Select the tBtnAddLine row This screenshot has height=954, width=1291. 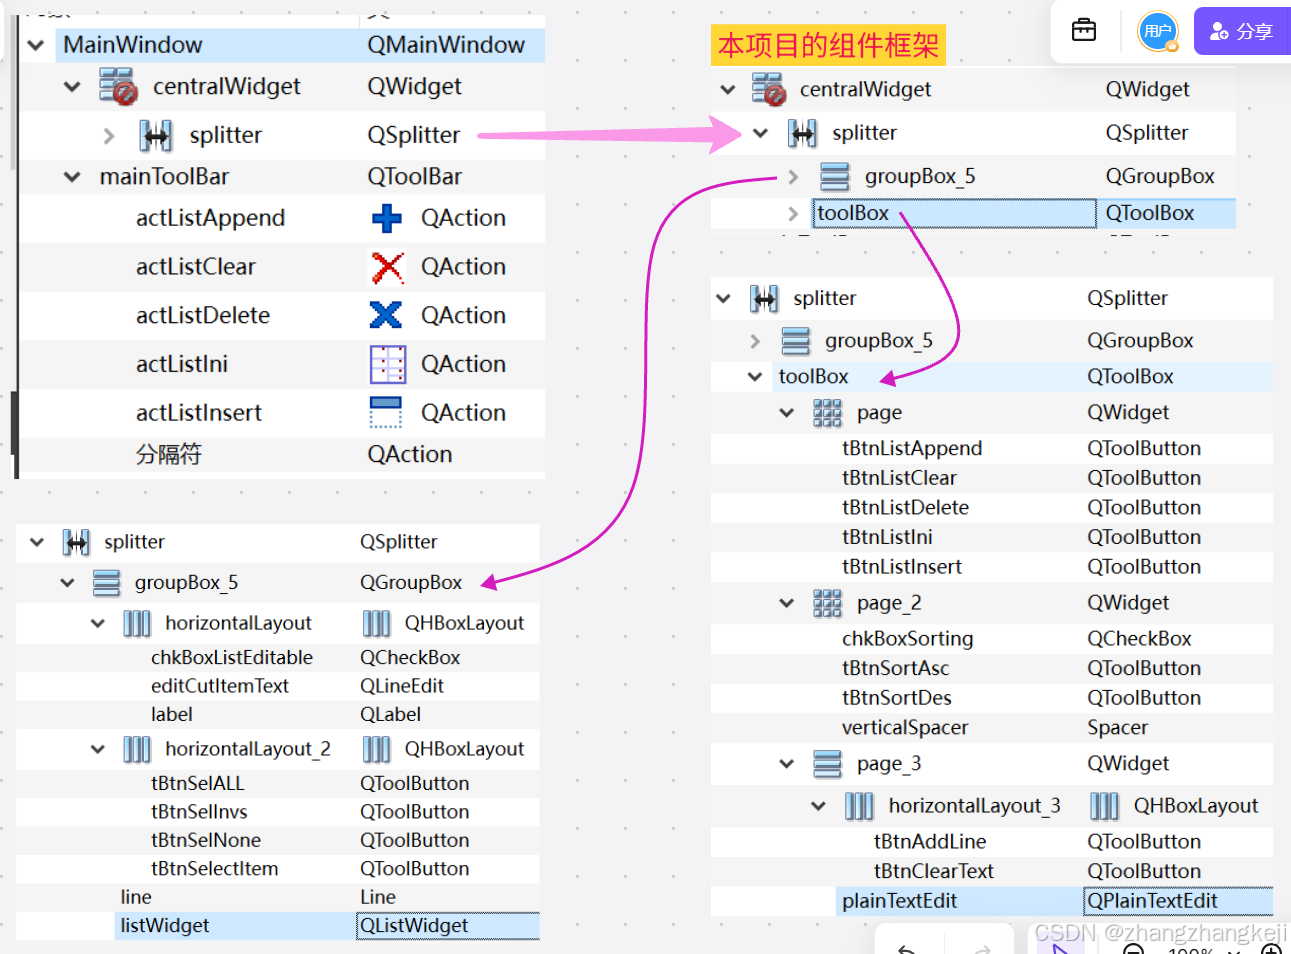[992, 842]
